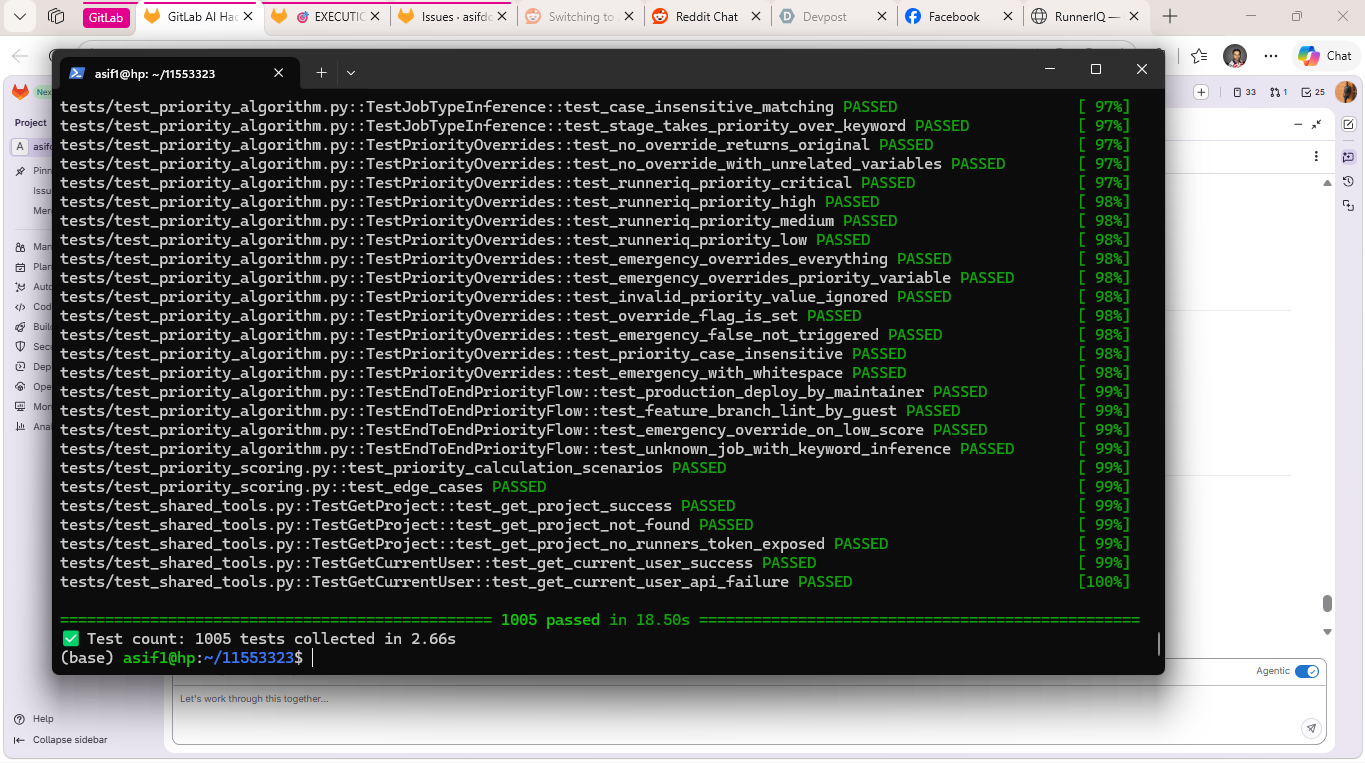This screenshot has height=763, width=1365.
Task: Select the active Duo chat icon in side rail
Action: coord(1348,157)
